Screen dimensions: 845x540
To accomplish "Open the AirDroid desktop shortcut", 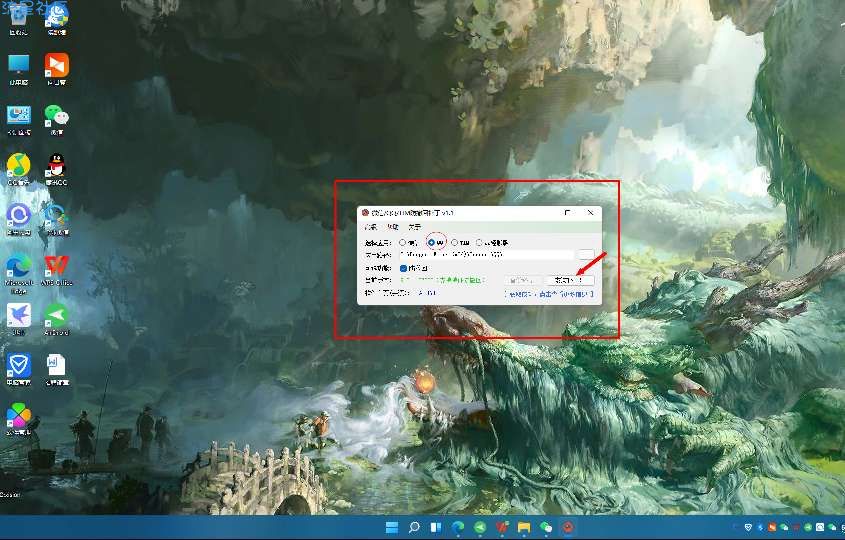I will (57, 320).
